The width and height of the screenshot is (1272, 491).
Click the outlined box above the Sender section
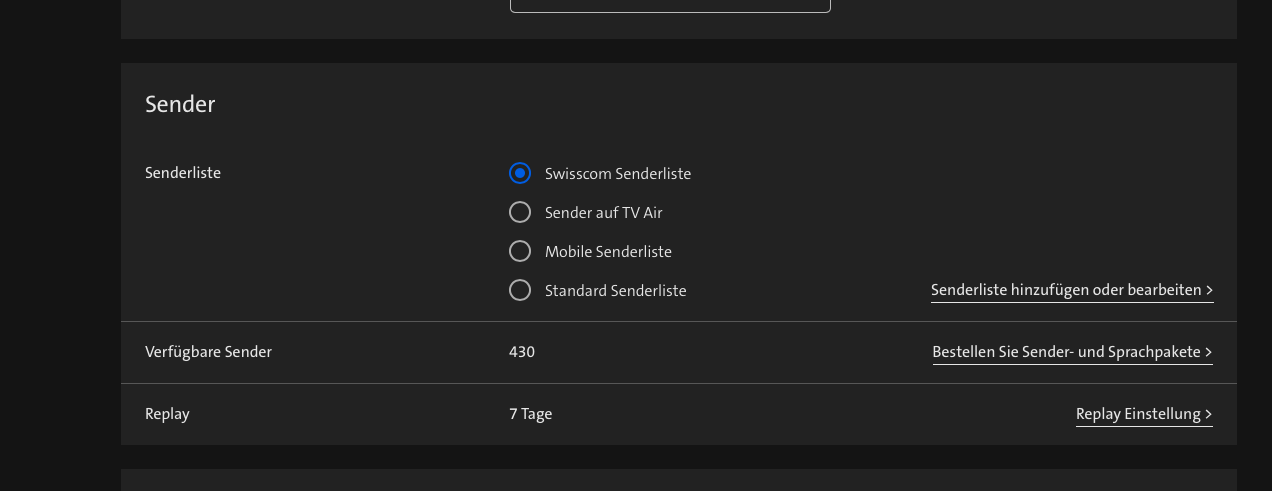tap(670, 6)
